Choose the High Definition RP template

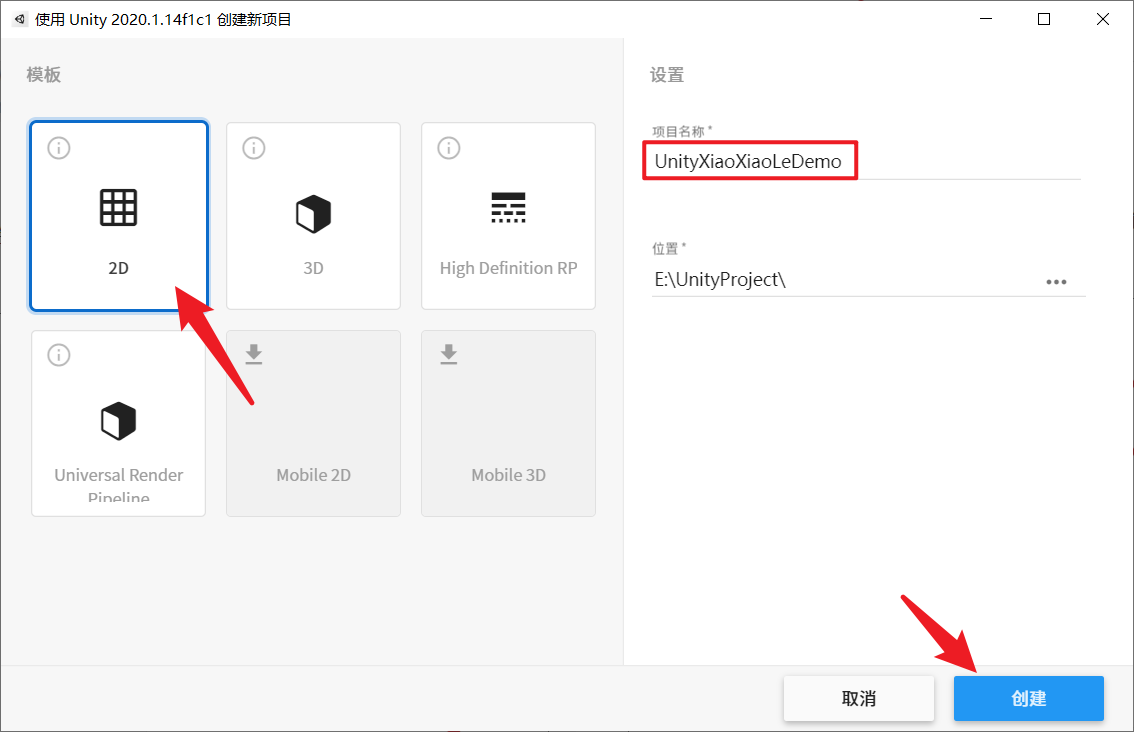(508, 216)
